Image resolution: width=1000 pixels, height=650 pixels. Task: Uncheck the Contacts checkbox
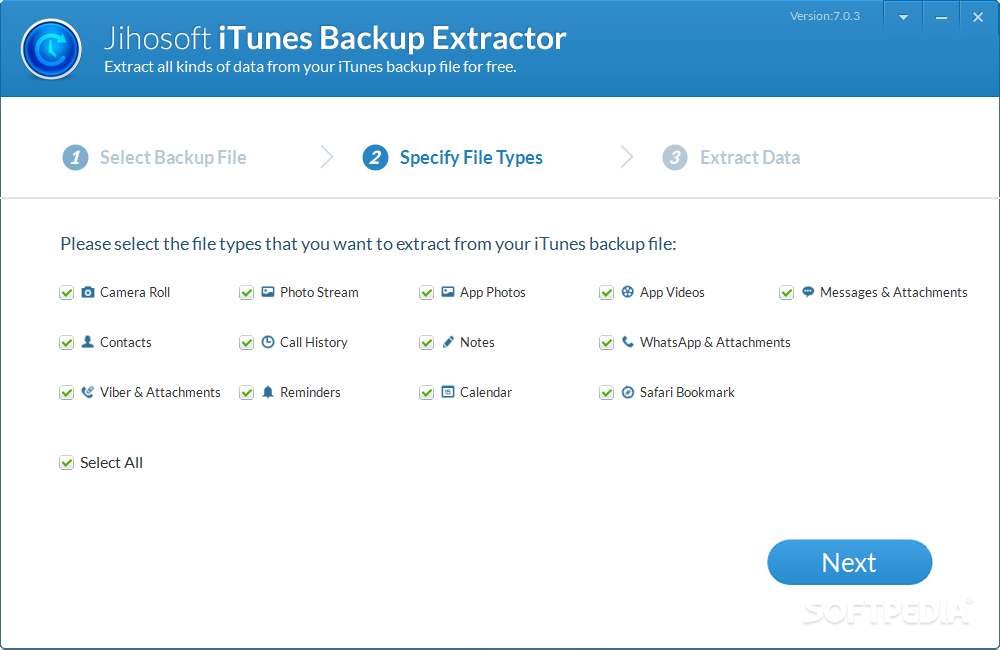tap(66, 343)
